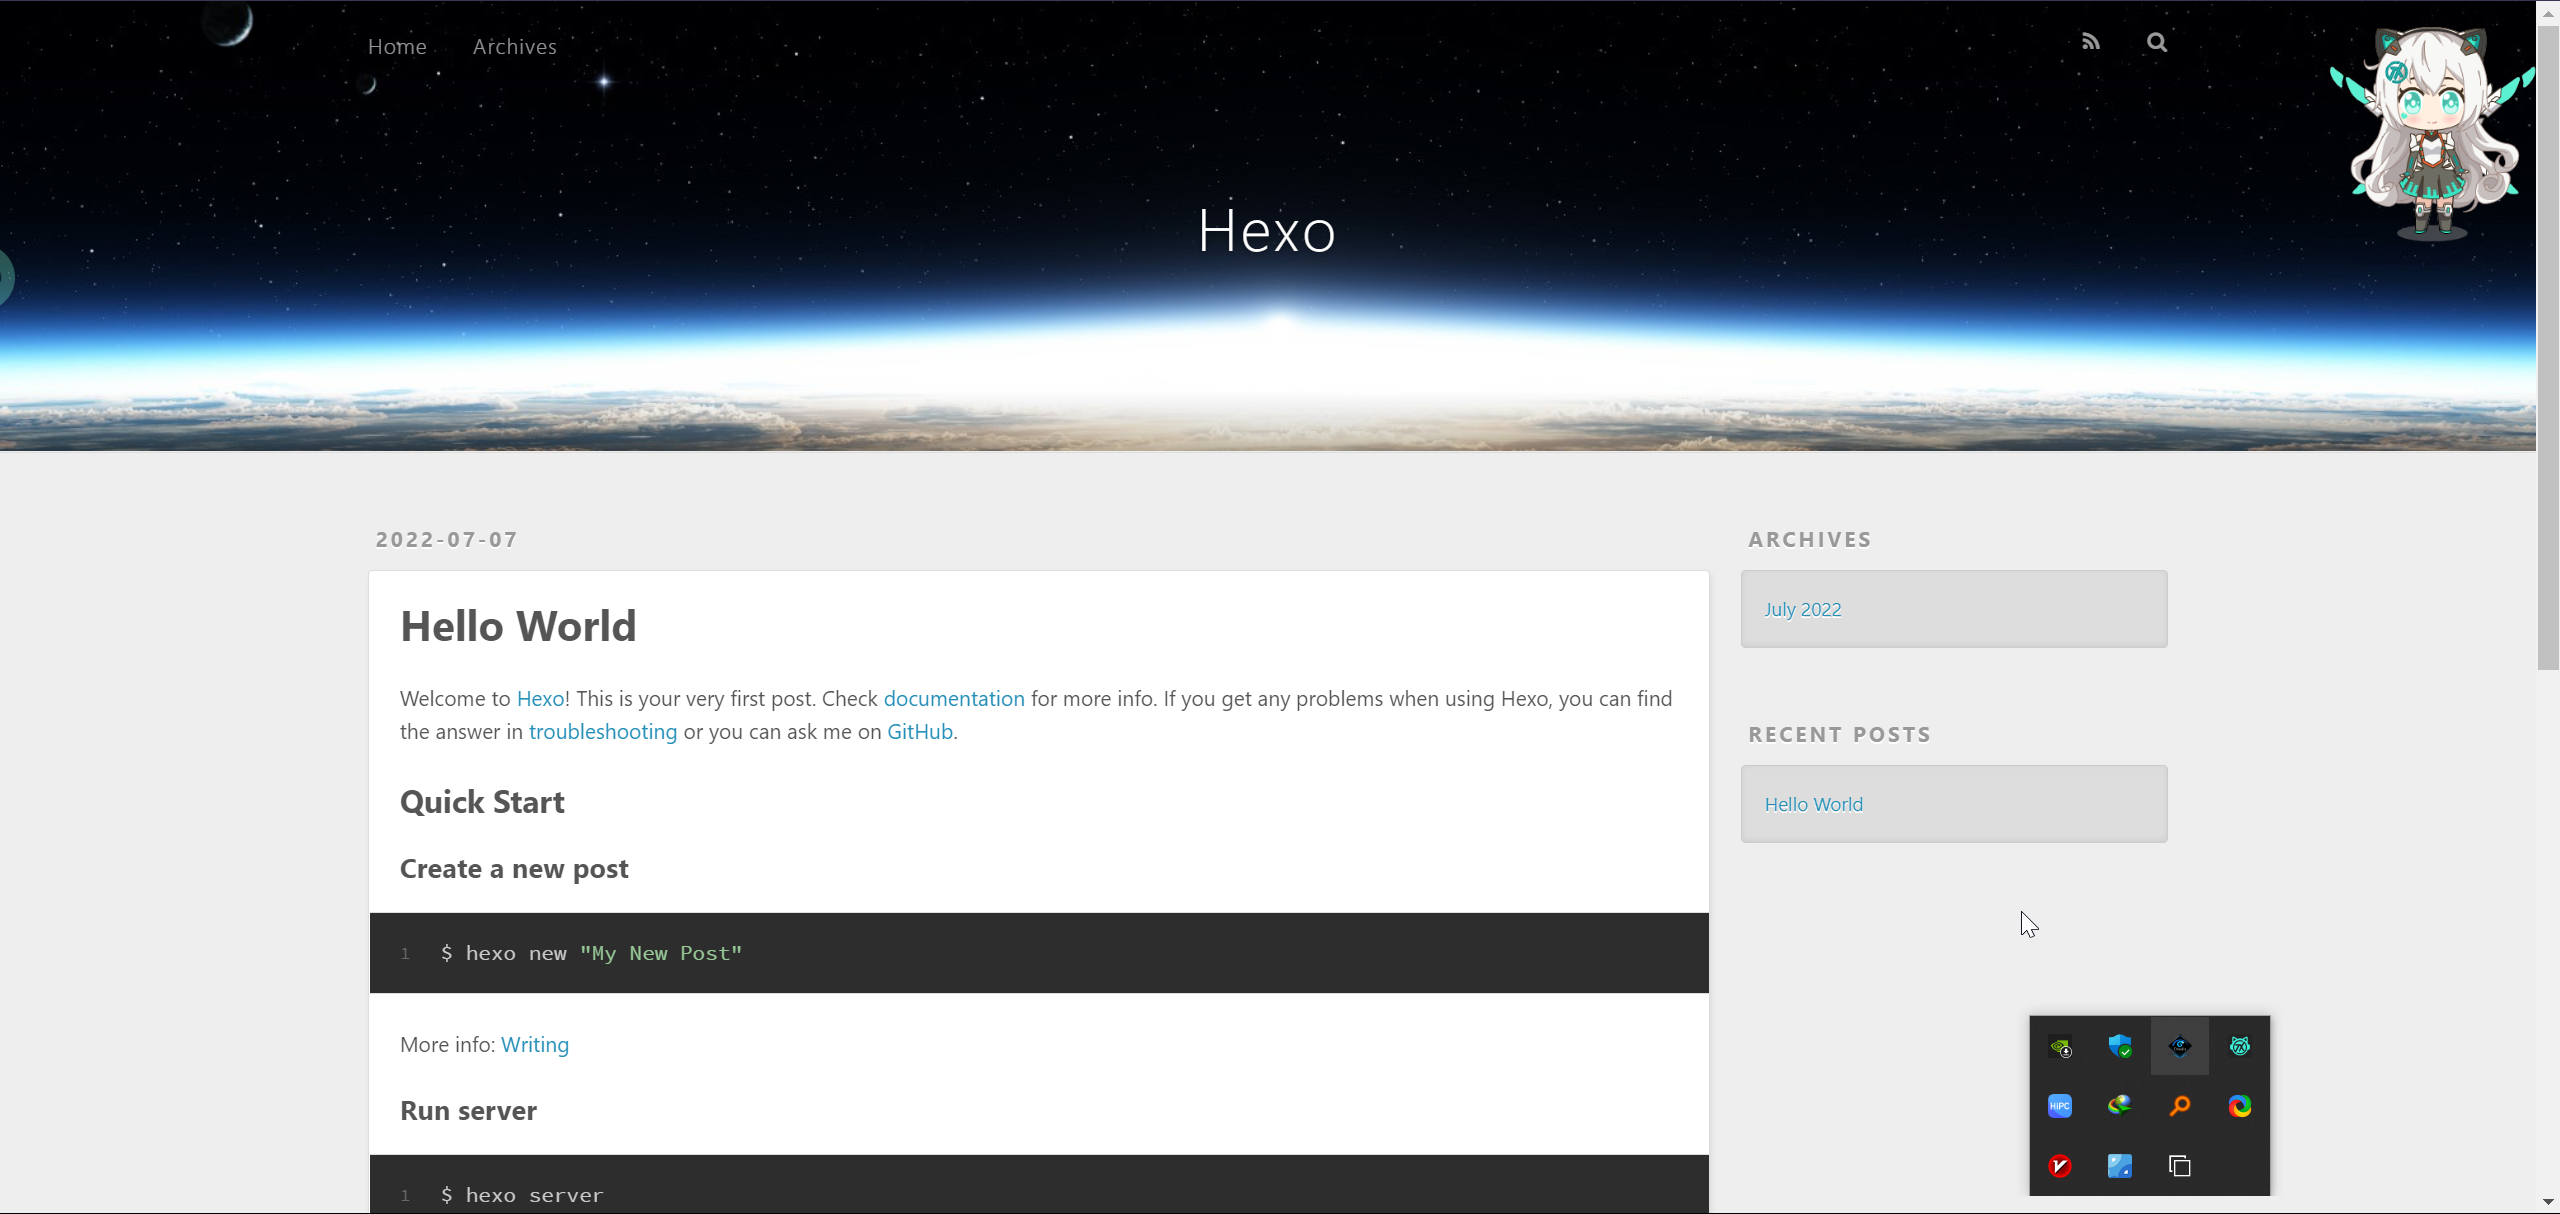
Task: Open the search magnifier icon in header
Action: pos(2157,42)
